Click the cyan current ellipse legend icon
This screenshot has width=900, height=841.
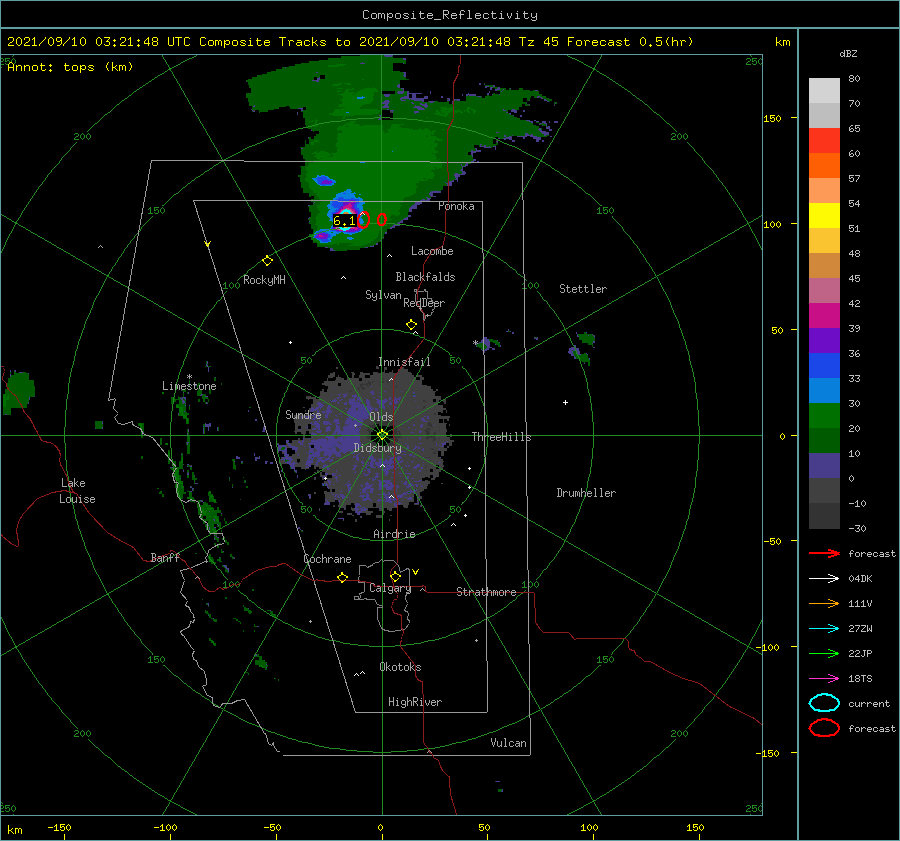[824, 703]
